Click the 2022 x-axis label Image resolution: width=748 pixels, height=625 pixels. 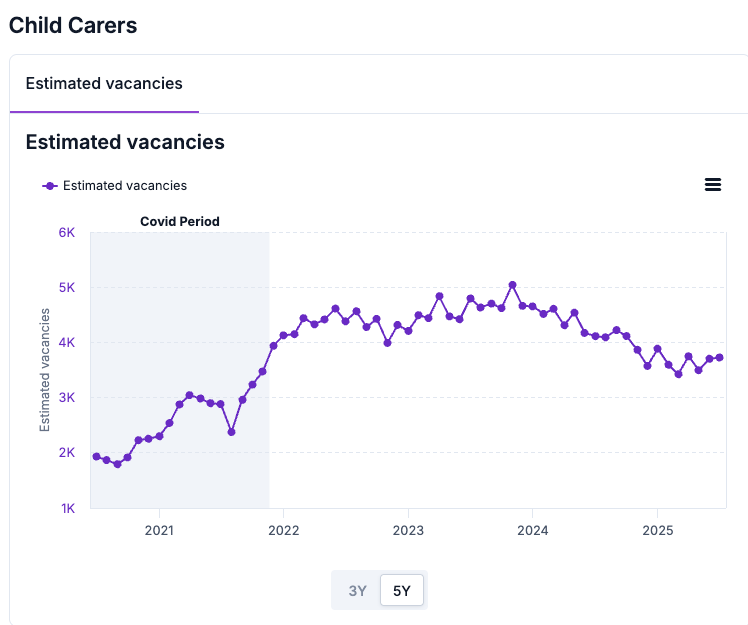(284, 527)
